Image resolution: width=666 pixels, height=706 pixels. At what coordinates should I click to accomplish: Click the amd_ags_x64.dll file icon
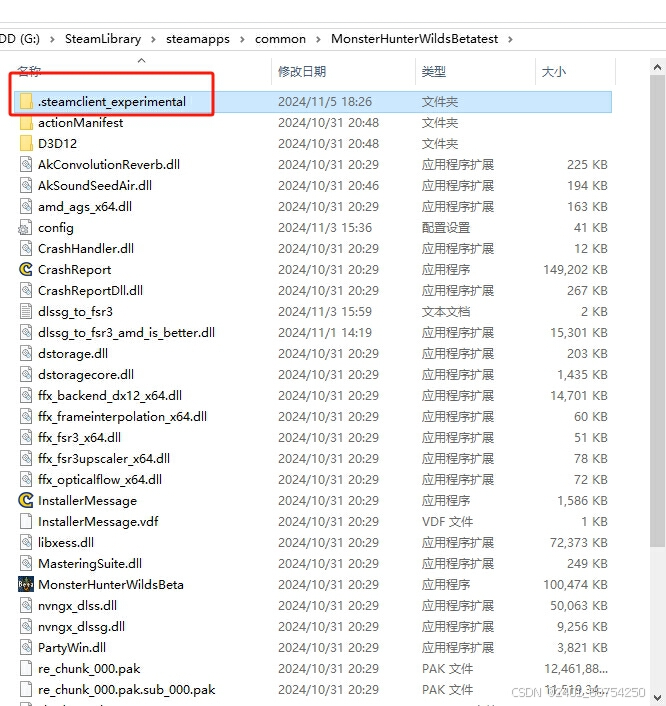point(26,207)
